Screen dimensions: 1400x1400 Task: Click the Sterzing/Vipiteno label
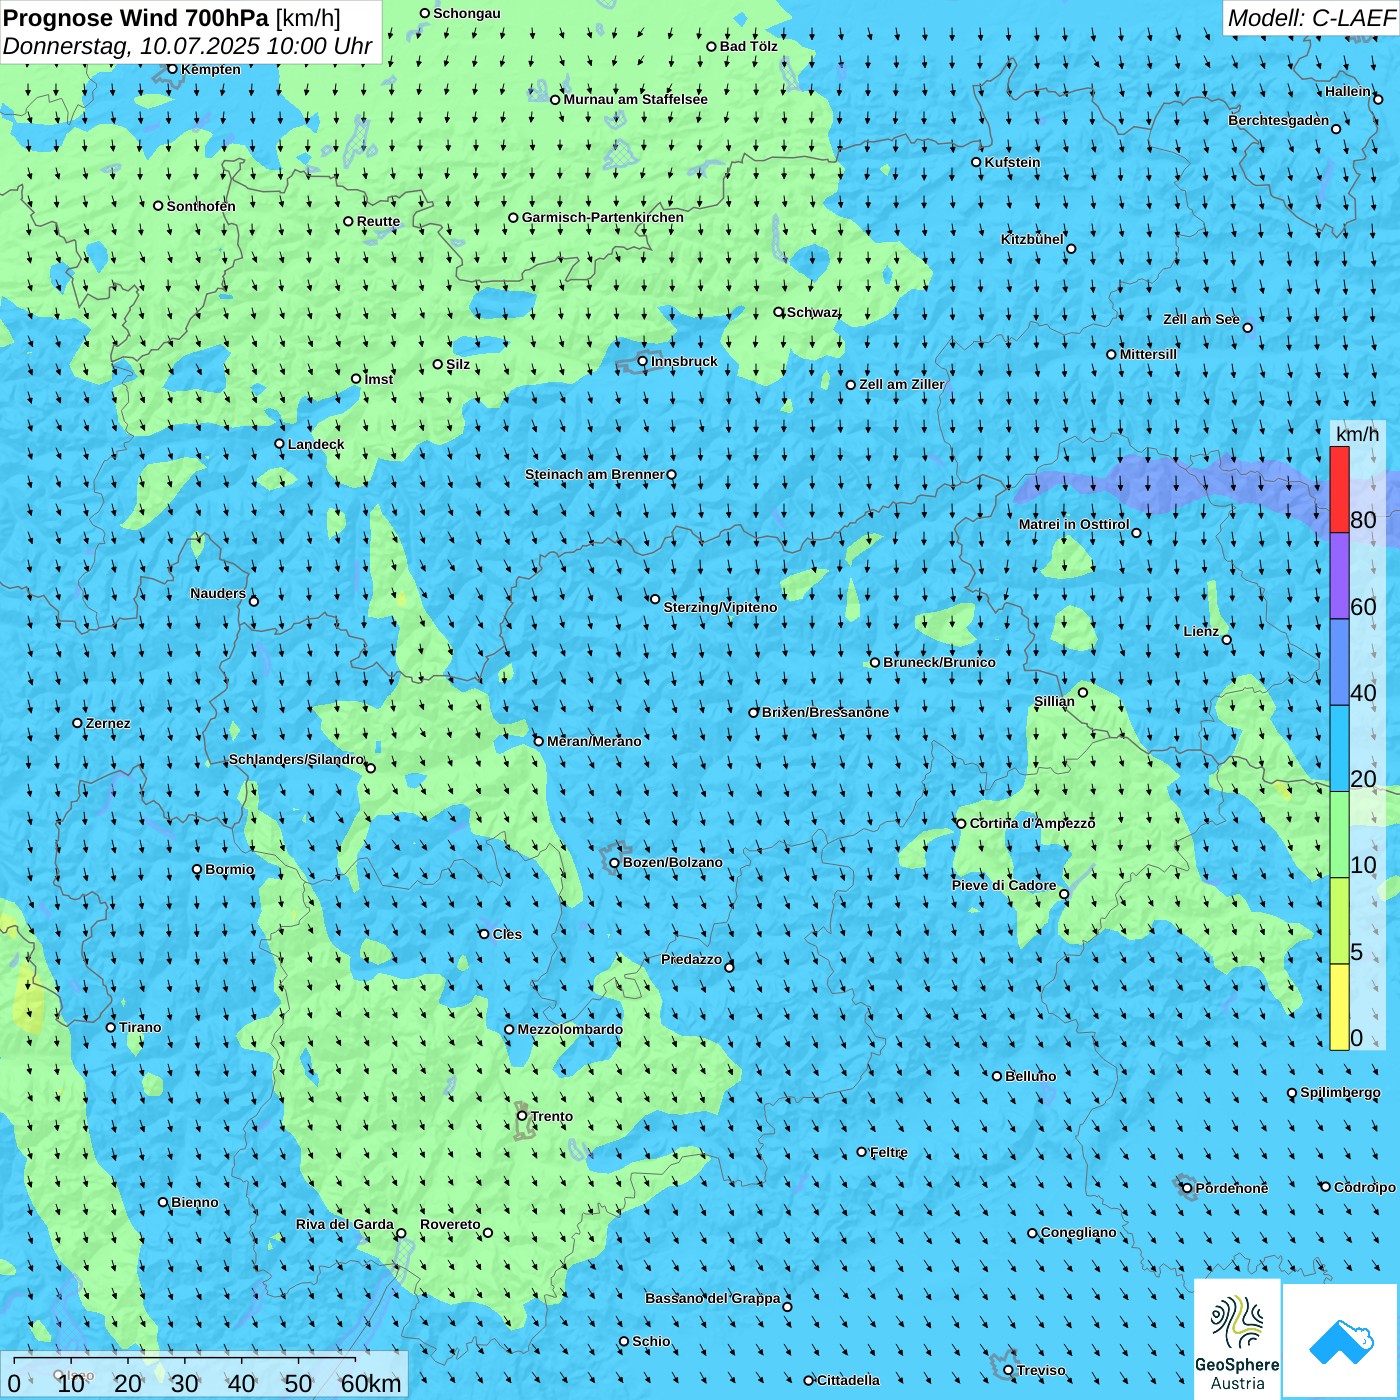720,607
